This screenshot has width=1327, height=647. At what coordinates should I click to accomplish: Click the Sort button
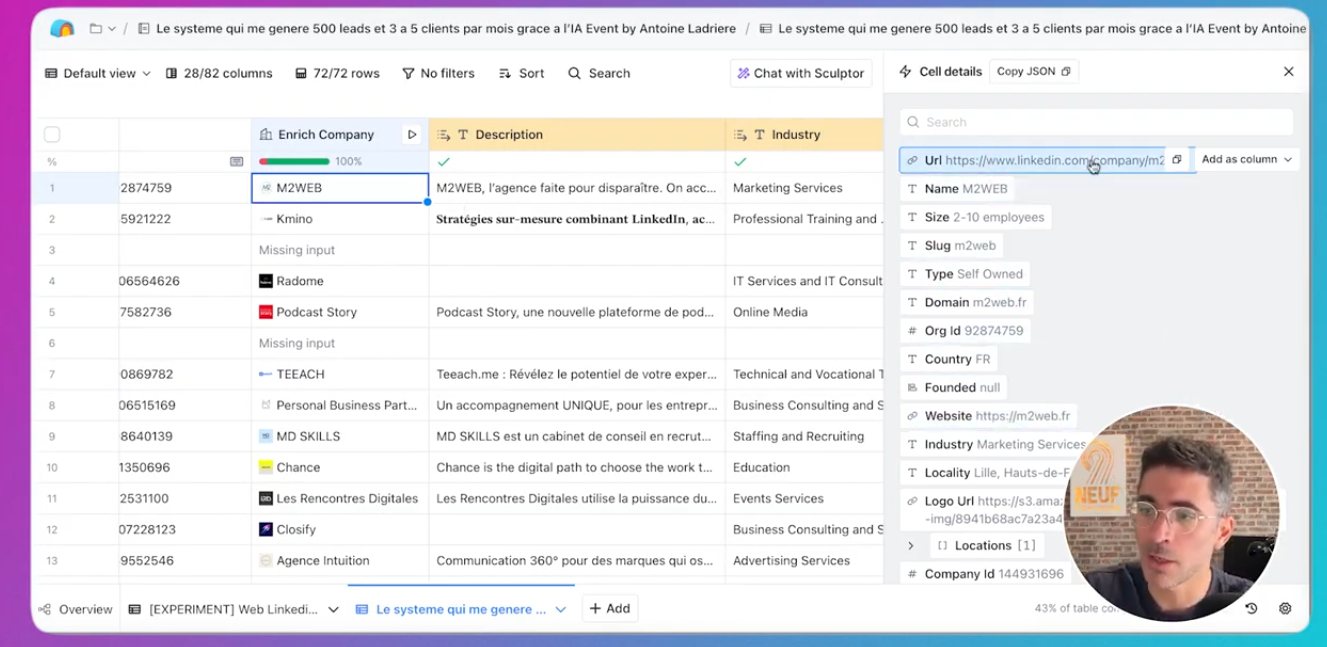tap(521, 73)
